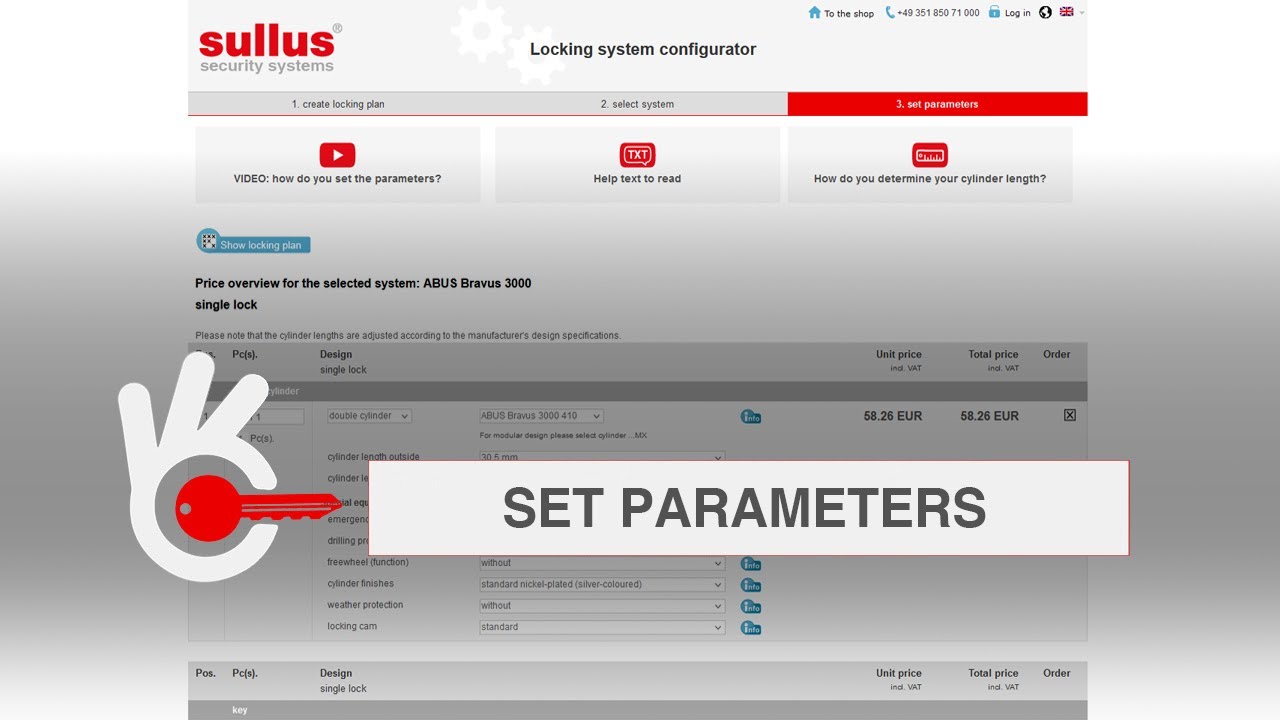This screenshot has height=720, width=1280.
Task: Click the Pc(s). quantity input field
Action: pos(274,417)
